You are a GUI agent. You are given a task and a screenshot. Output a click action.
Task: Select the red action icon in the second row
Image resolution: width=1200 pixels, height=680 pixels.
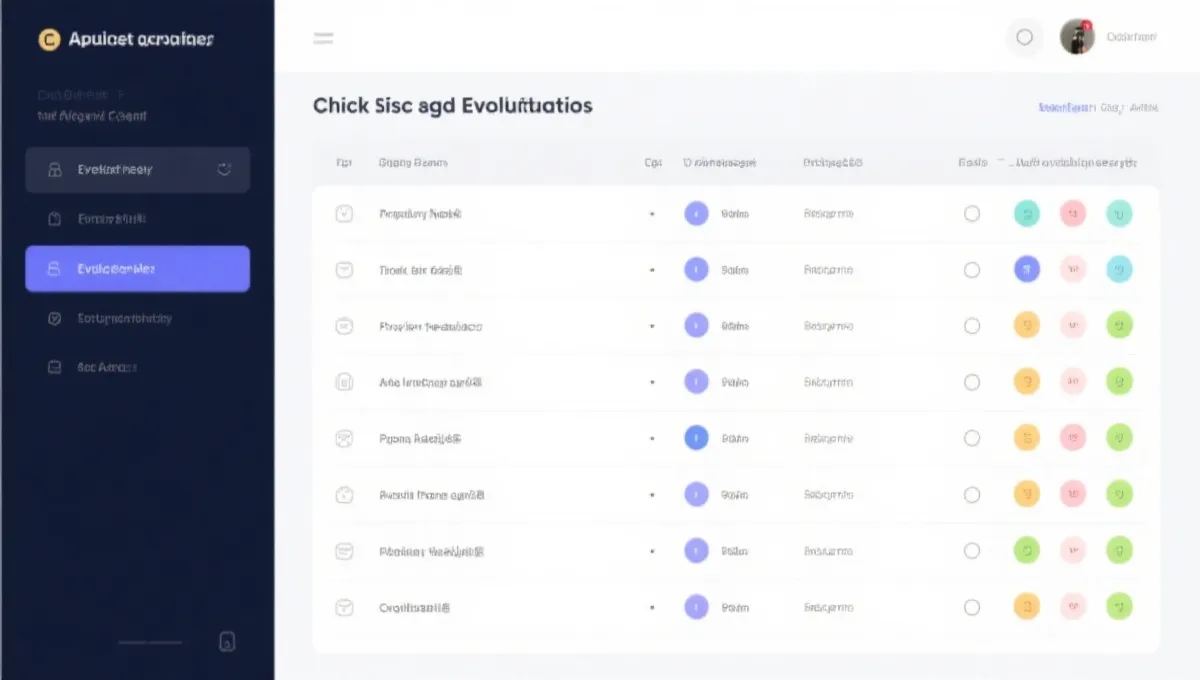(1073, 269)
